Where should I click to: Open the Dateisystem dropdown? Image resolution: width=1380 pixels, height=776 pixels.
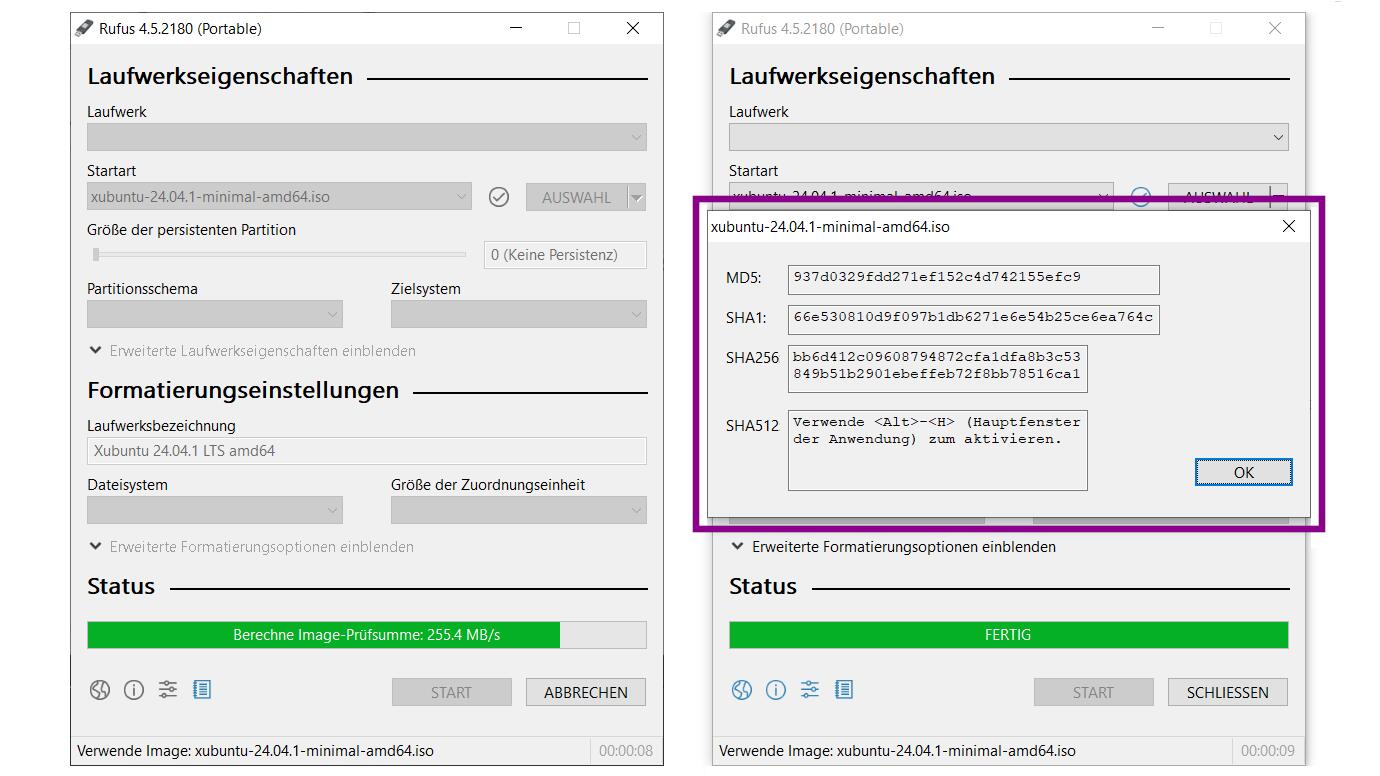[215, 510]
